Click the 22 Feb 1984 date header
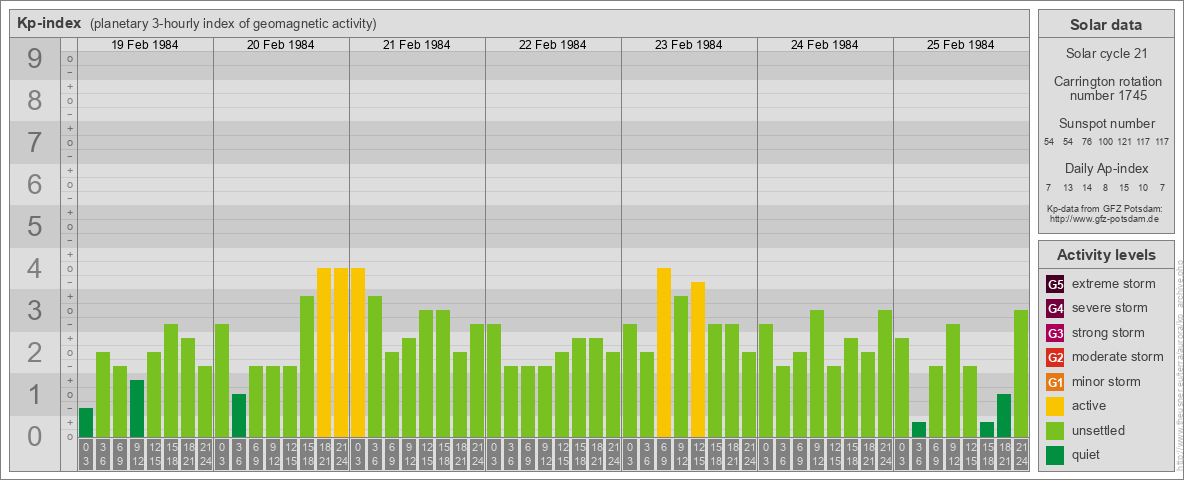The height and width of the screenshot is (480, 1184). point(553,45)
